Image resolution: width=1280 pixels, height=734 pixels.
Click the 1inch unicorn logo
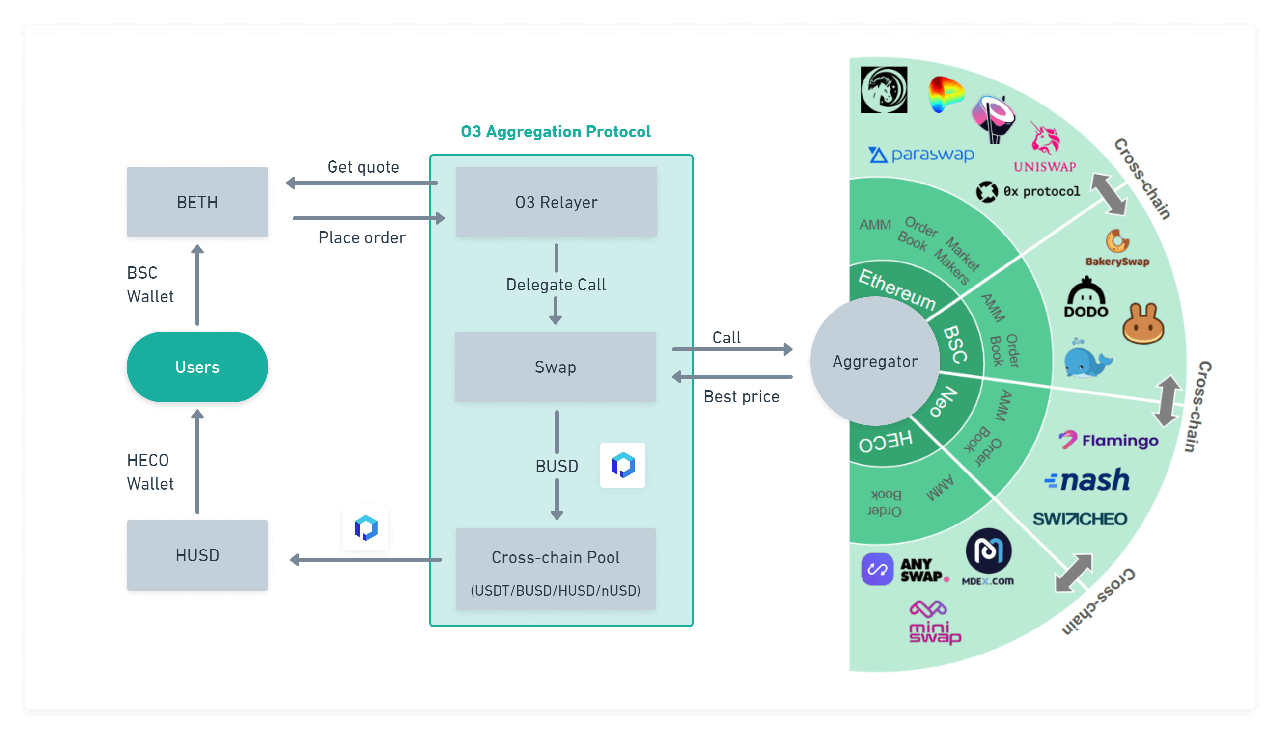884,90
